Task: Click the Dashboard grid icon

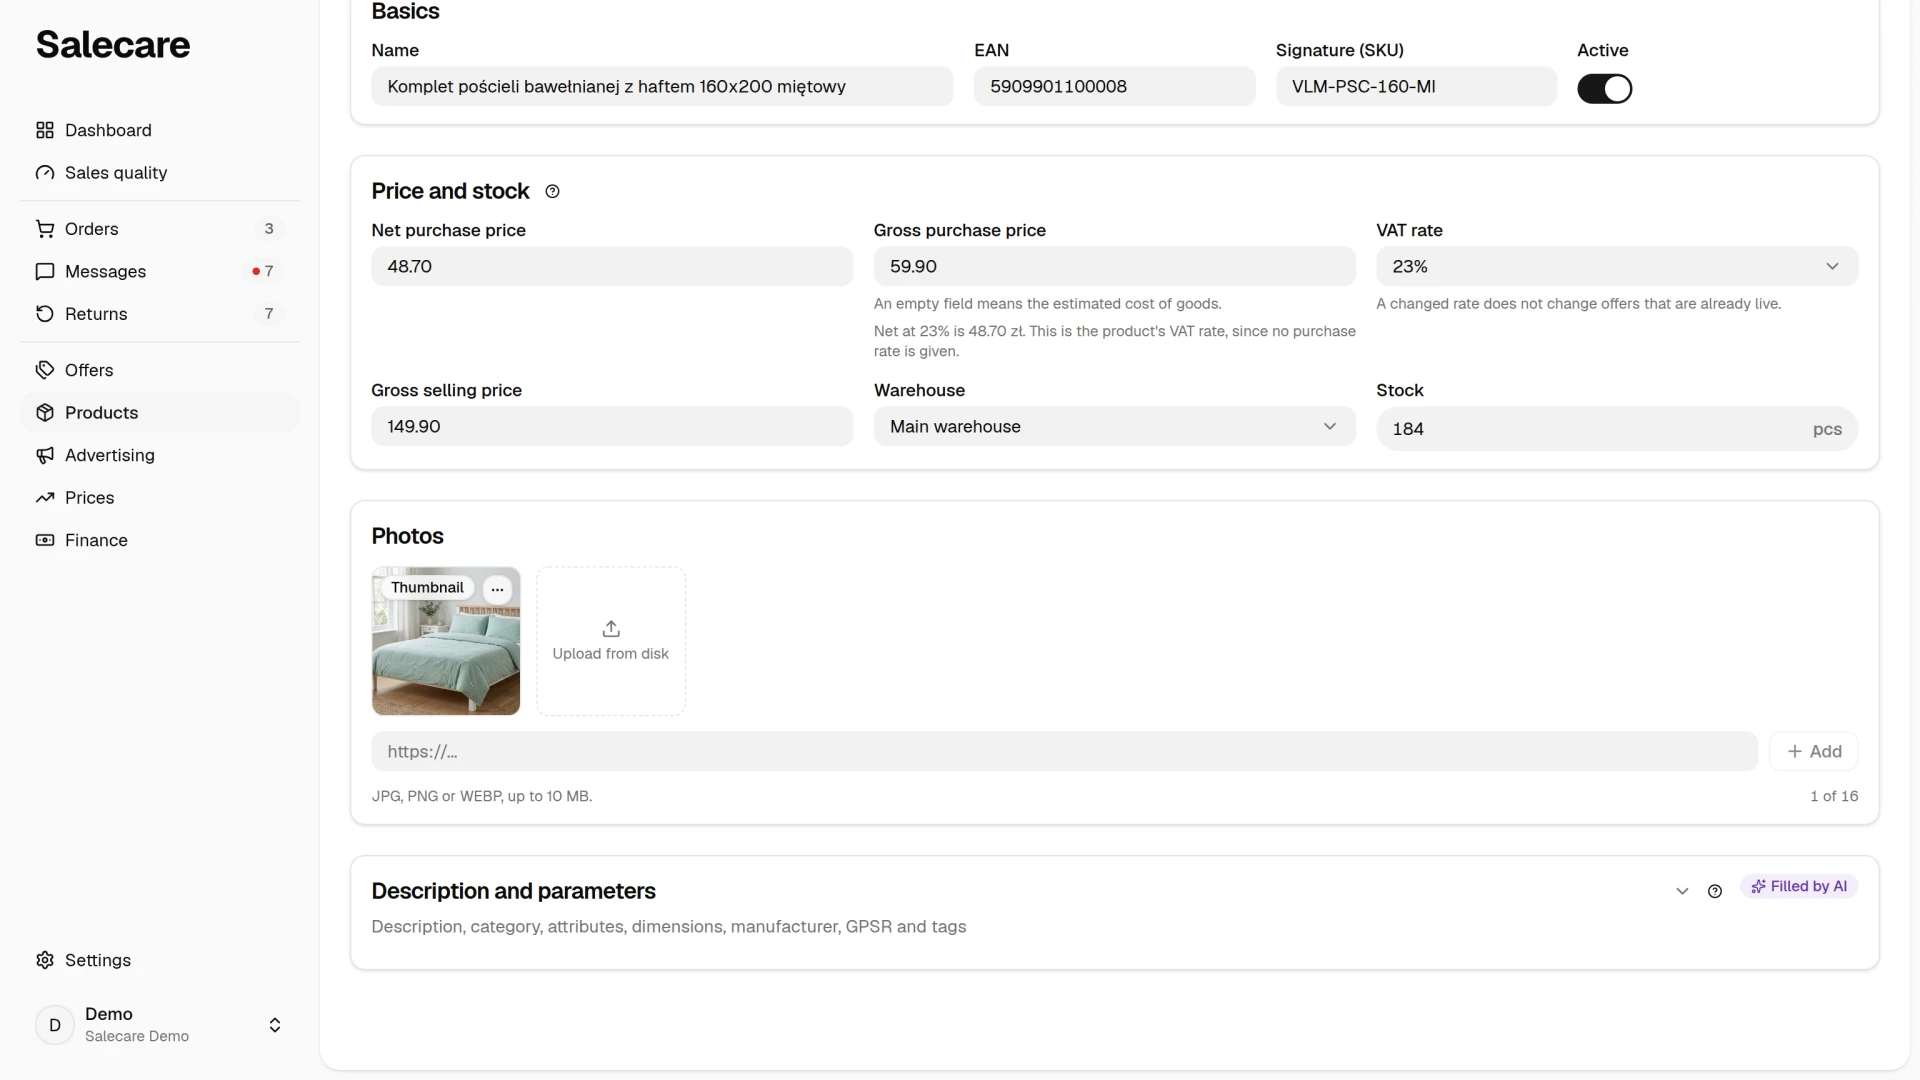Action: coord(45,130)
